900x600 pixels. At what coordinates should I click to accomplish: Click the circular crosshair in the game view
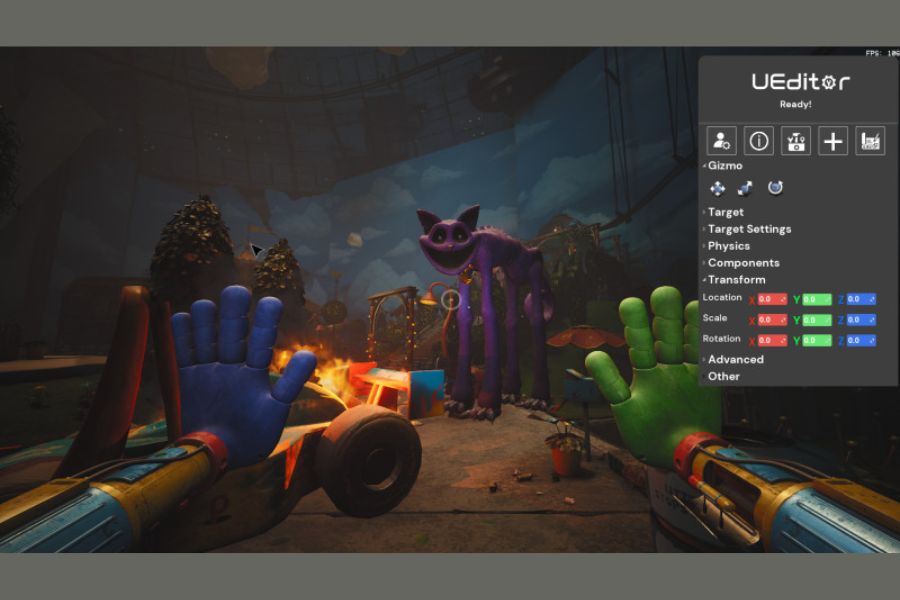tap(451, 299)
